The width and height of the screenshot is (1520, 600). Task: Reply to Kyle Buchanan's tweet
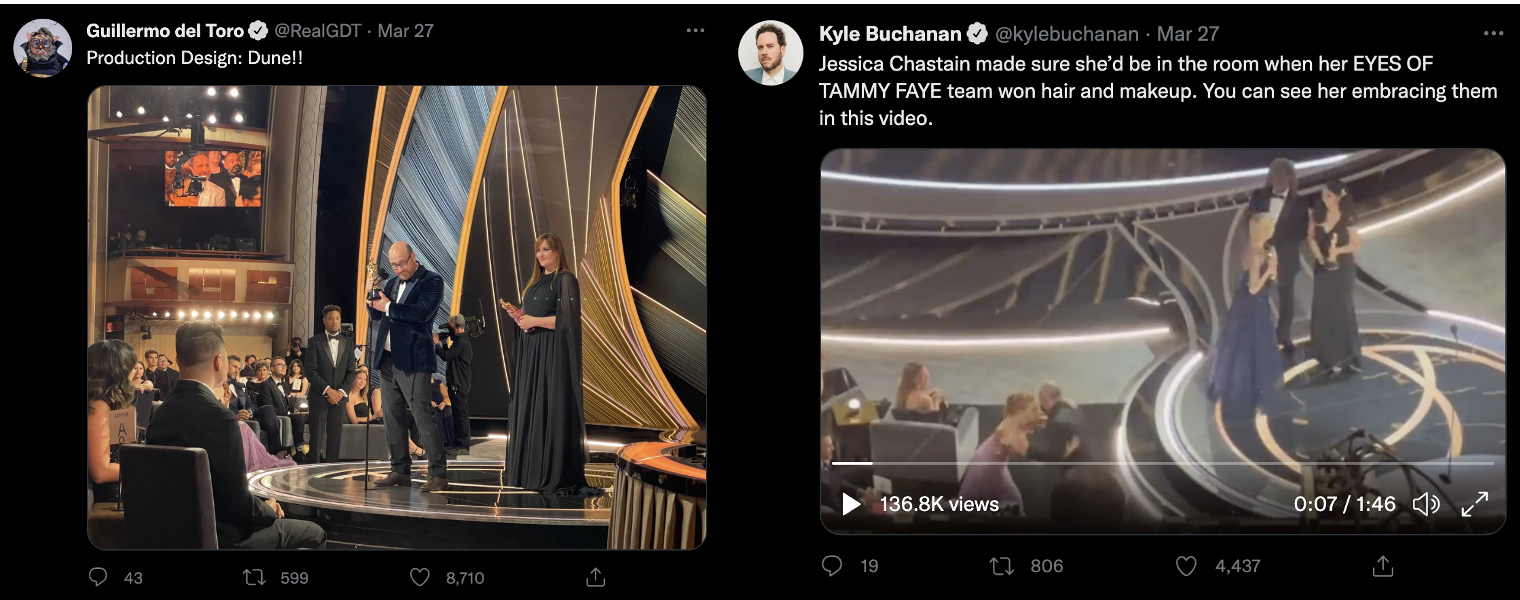click(x=832, y=566)
